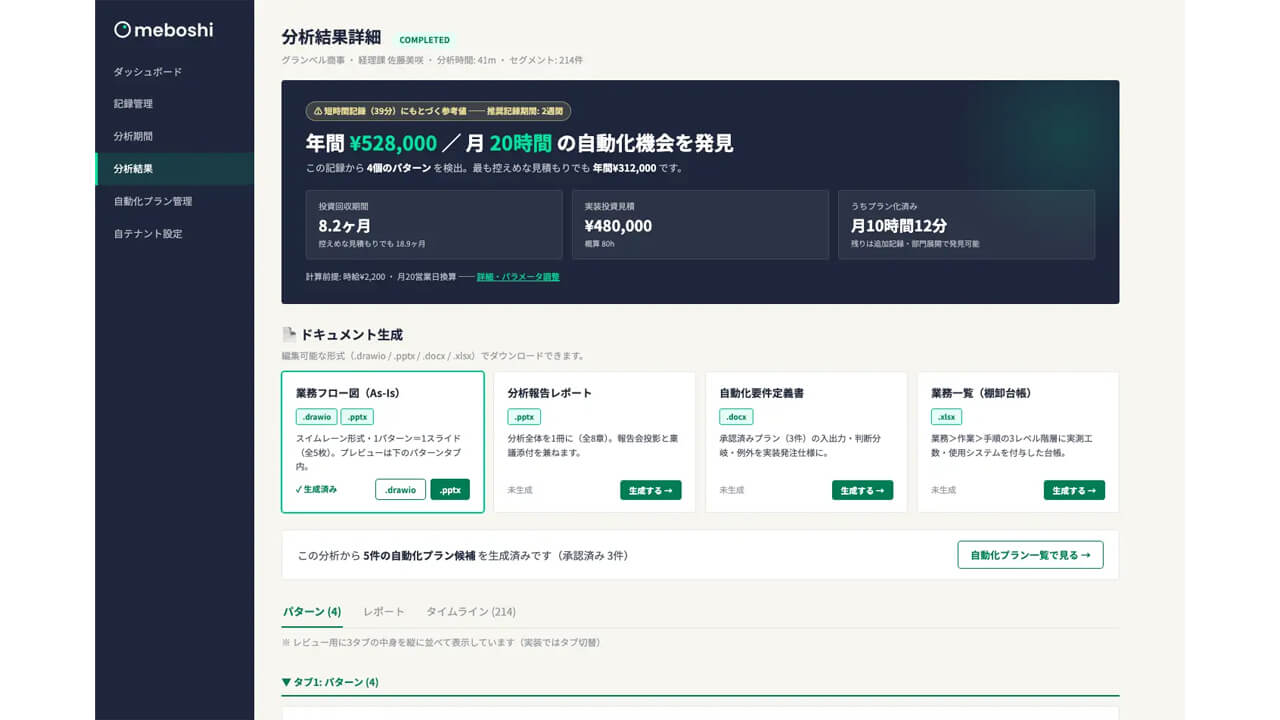
Task: Click the .drawio format tag under 業務フロー図
Action: (x=316, y=417)
